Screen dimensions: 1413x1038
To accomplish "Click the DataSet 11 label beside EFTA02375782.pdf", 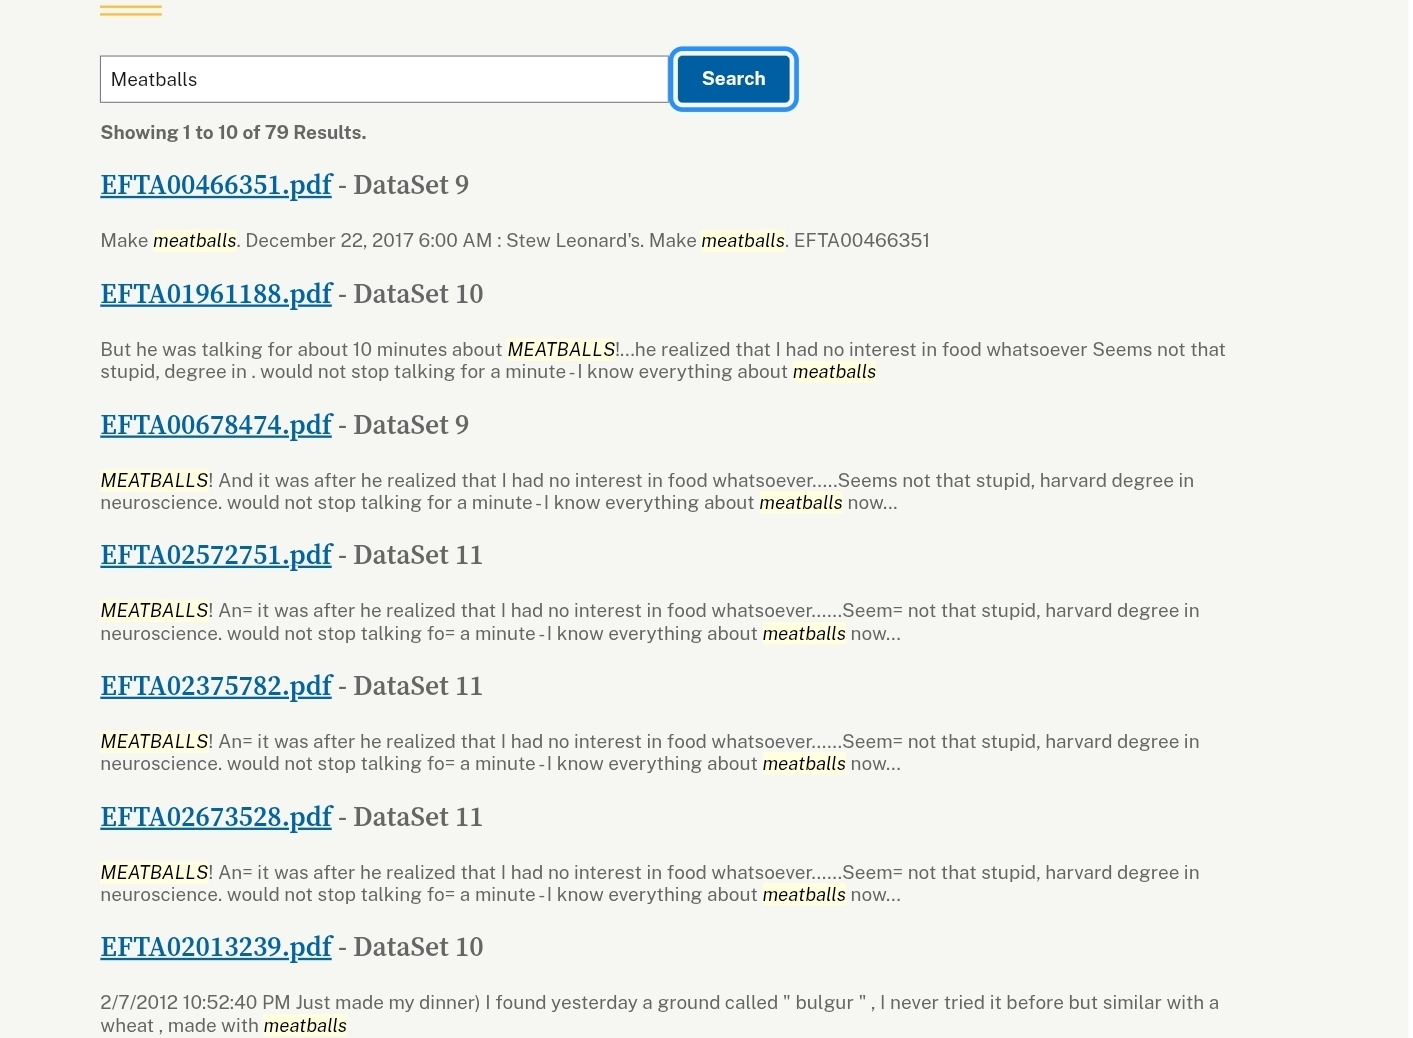I will point(418,686).
